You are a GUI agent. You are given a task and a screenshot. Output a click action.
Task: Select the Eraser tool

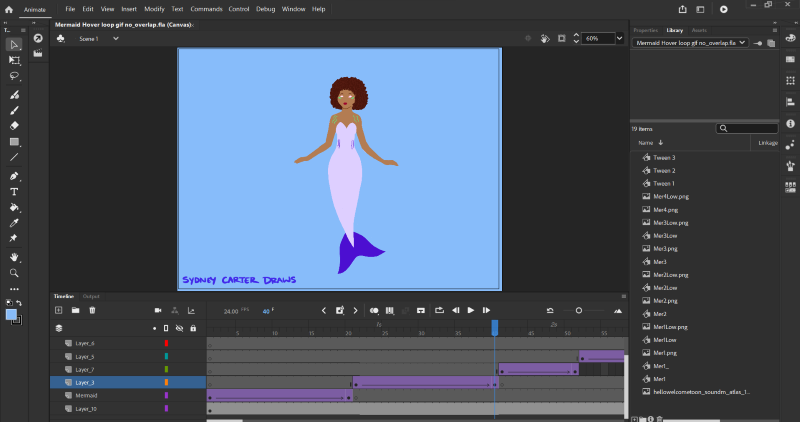14,126
